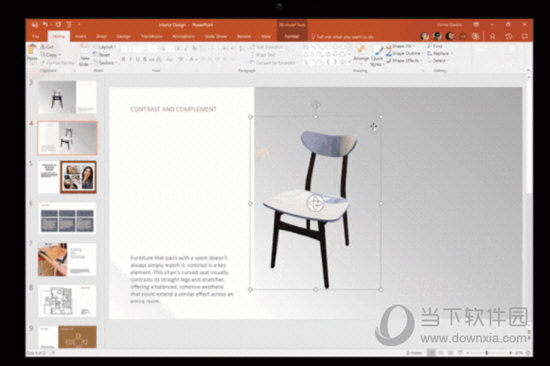Click zoom out minus button

coord(468,352)
